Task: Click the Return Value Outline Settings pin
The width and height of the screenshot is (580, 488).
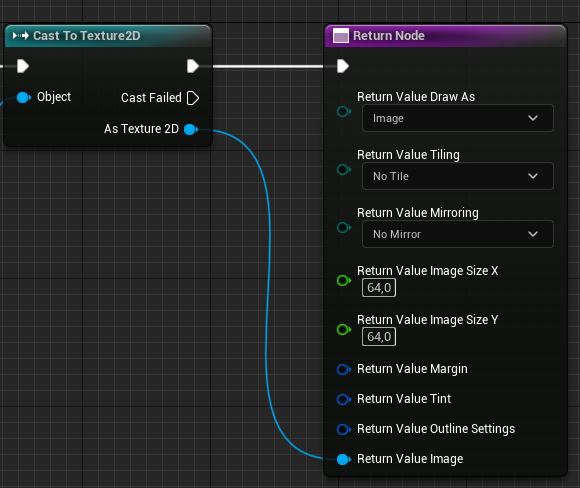Action: click(344, 429)
